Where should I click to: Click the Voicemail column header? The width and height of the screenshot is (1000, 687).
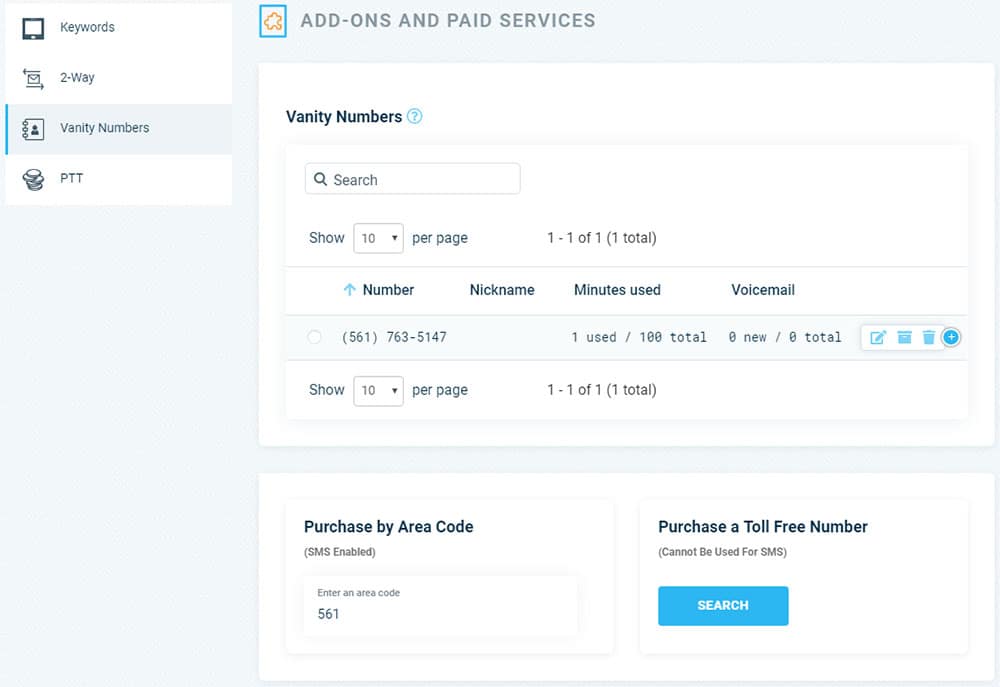tap(763, 290)
